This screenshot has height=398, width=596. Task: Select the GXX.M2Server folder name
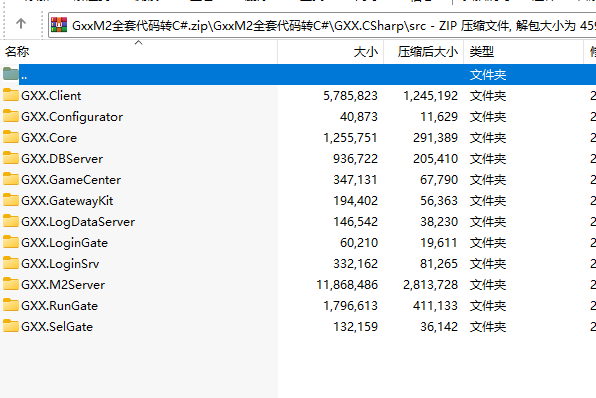(x=63, y=285)
